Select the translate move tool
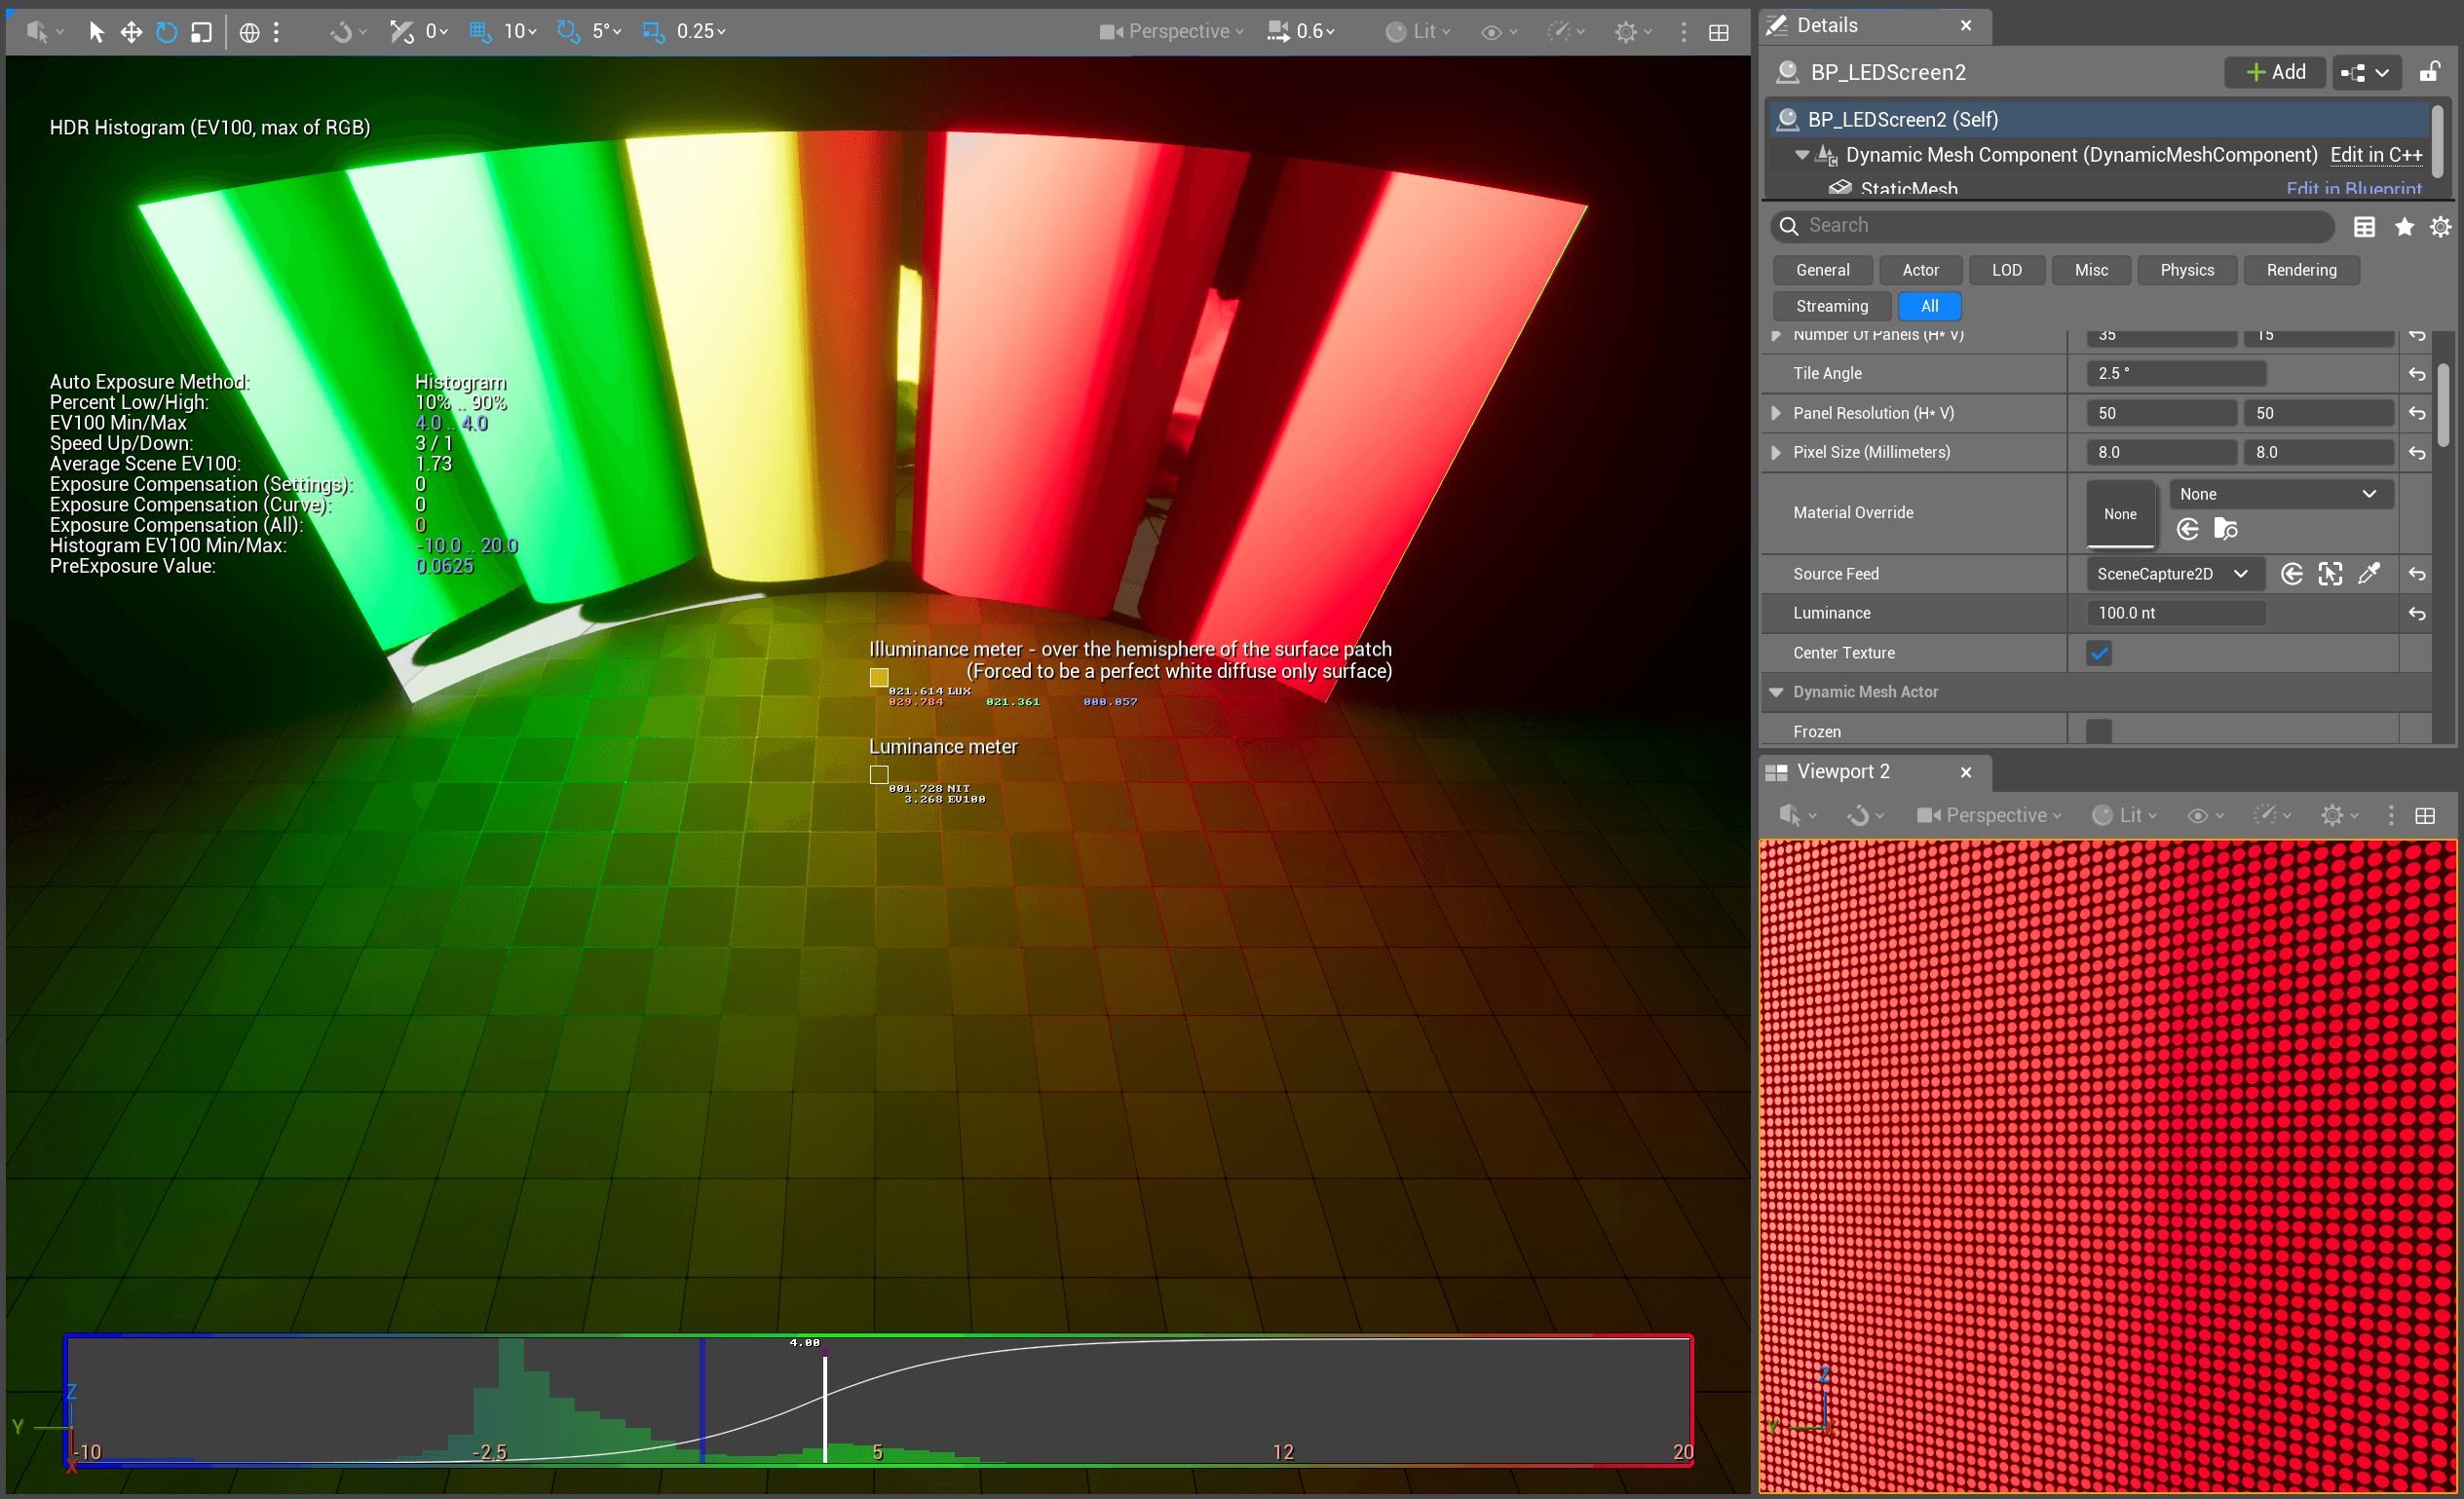Screen dimensions: 2464x1499 [131, 32]
